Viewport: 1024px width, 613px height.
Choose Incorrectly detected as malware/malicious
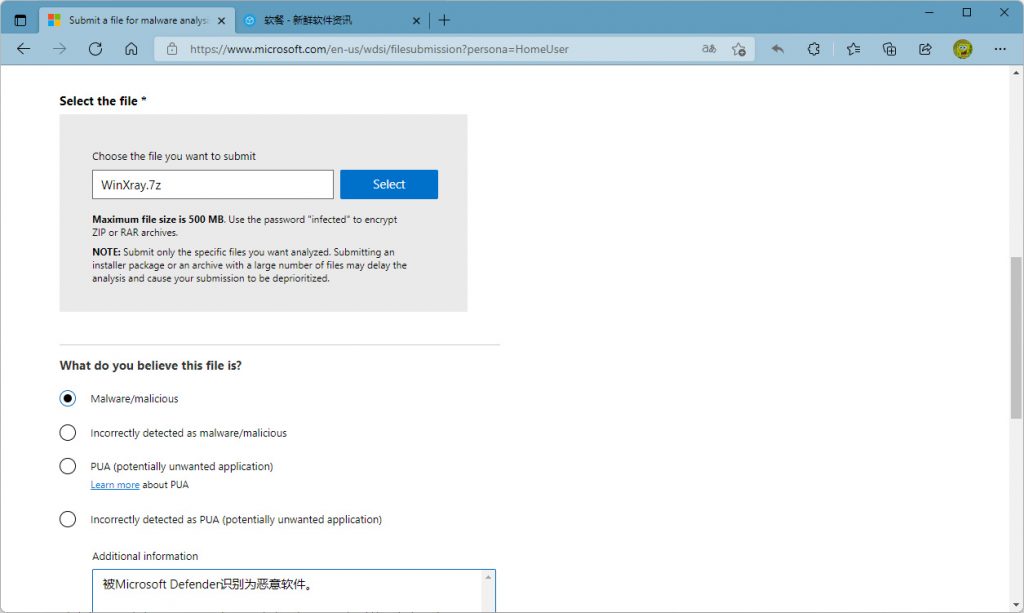[x=68, y=433]
